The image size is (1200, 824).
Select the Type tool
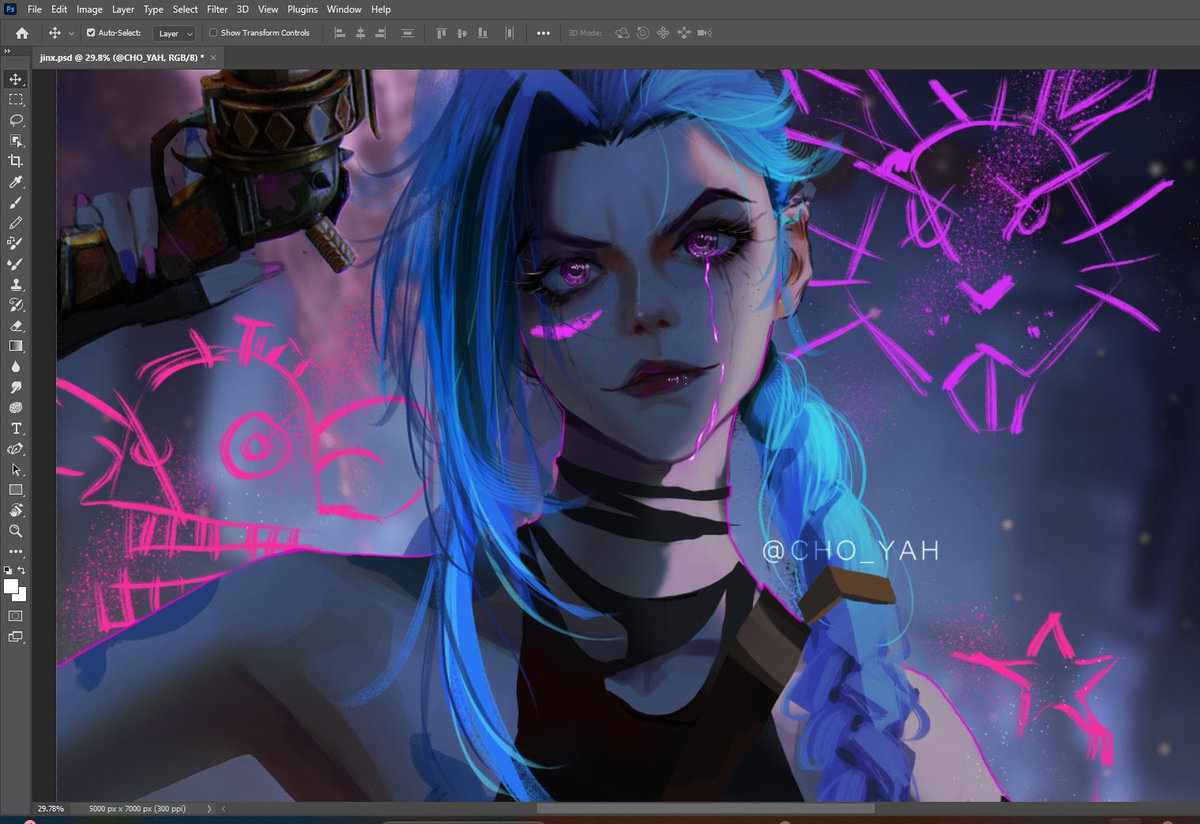(16, 428)
